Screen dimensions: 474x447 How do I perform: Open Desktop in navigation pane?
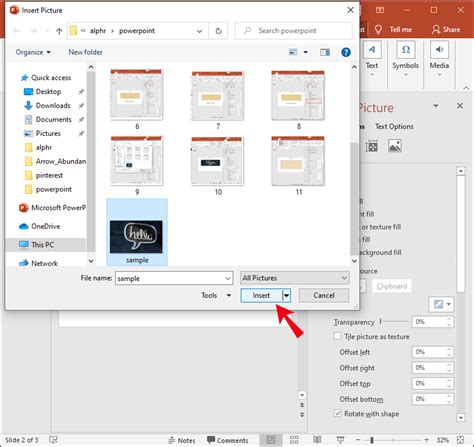coord(43,92)
